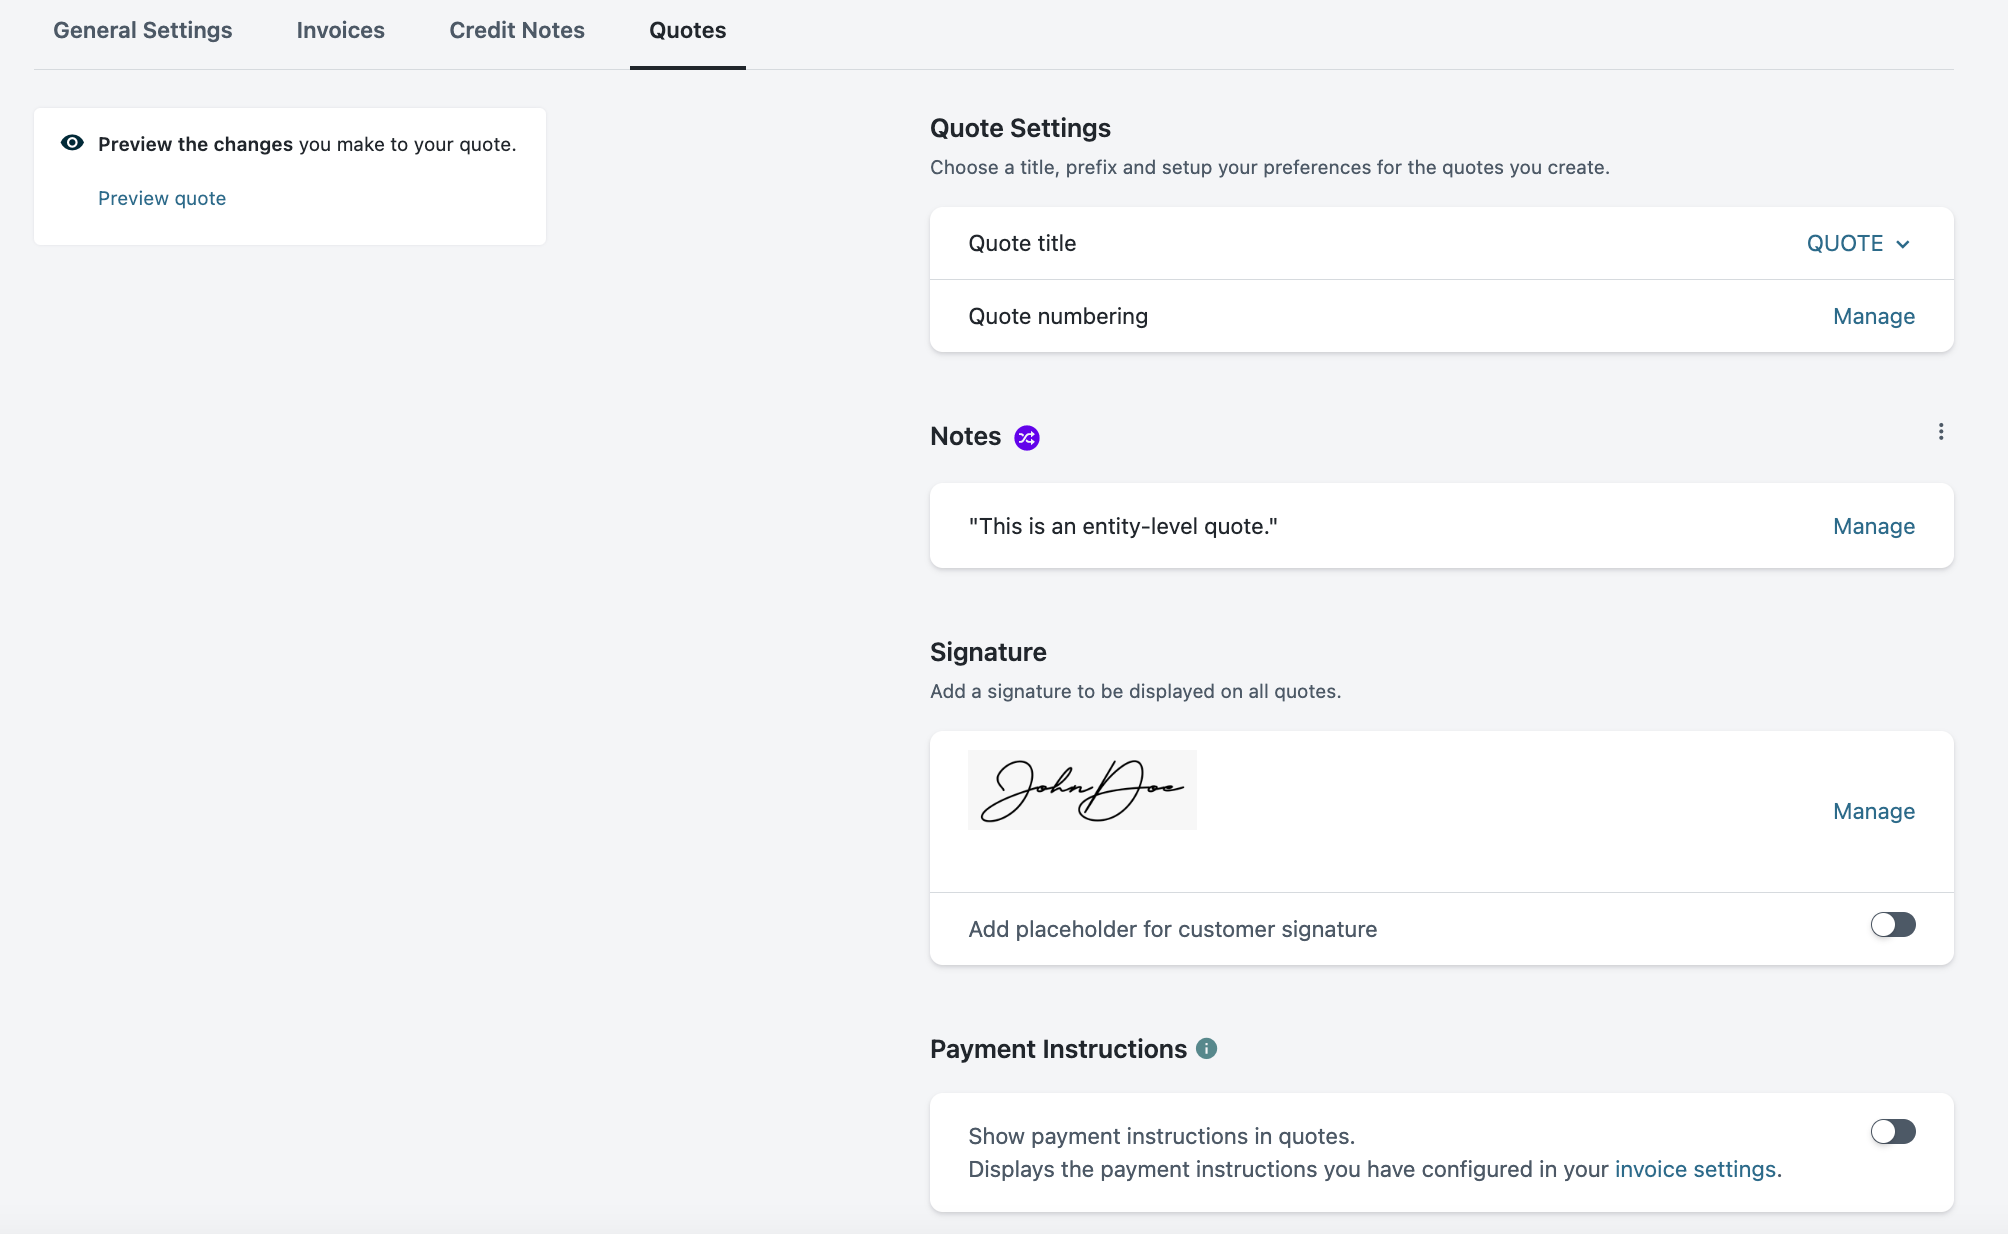Switch to General Settings tab
The image size is (2008, 1234).
point(143,31)
